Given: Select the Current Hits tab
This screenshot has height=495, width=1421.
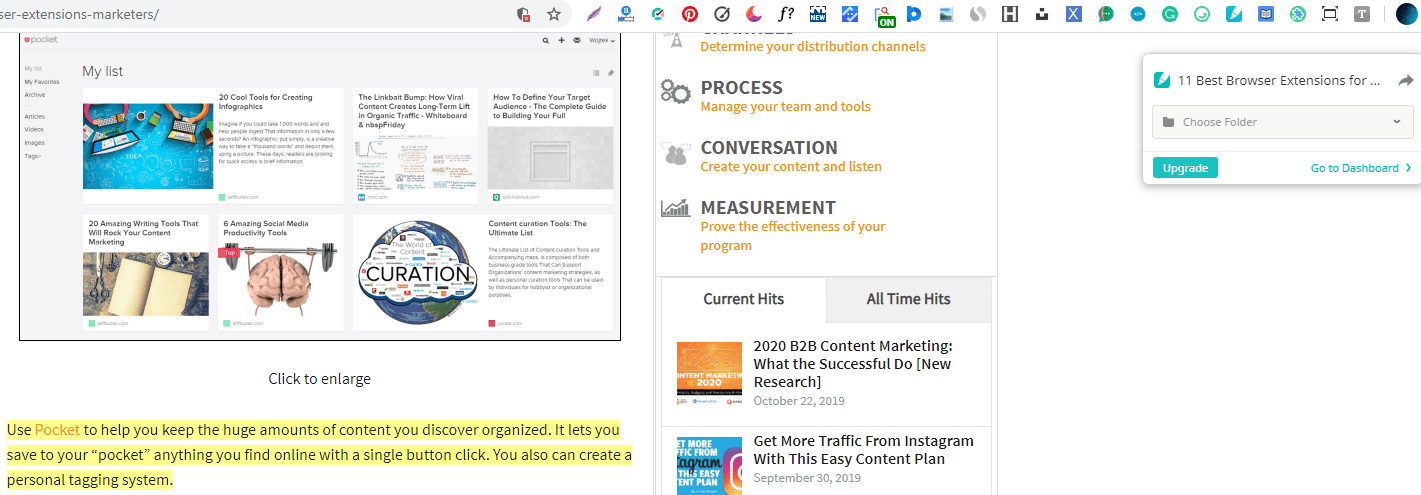Looking at the screenshot, I should [x=743, y=299].
